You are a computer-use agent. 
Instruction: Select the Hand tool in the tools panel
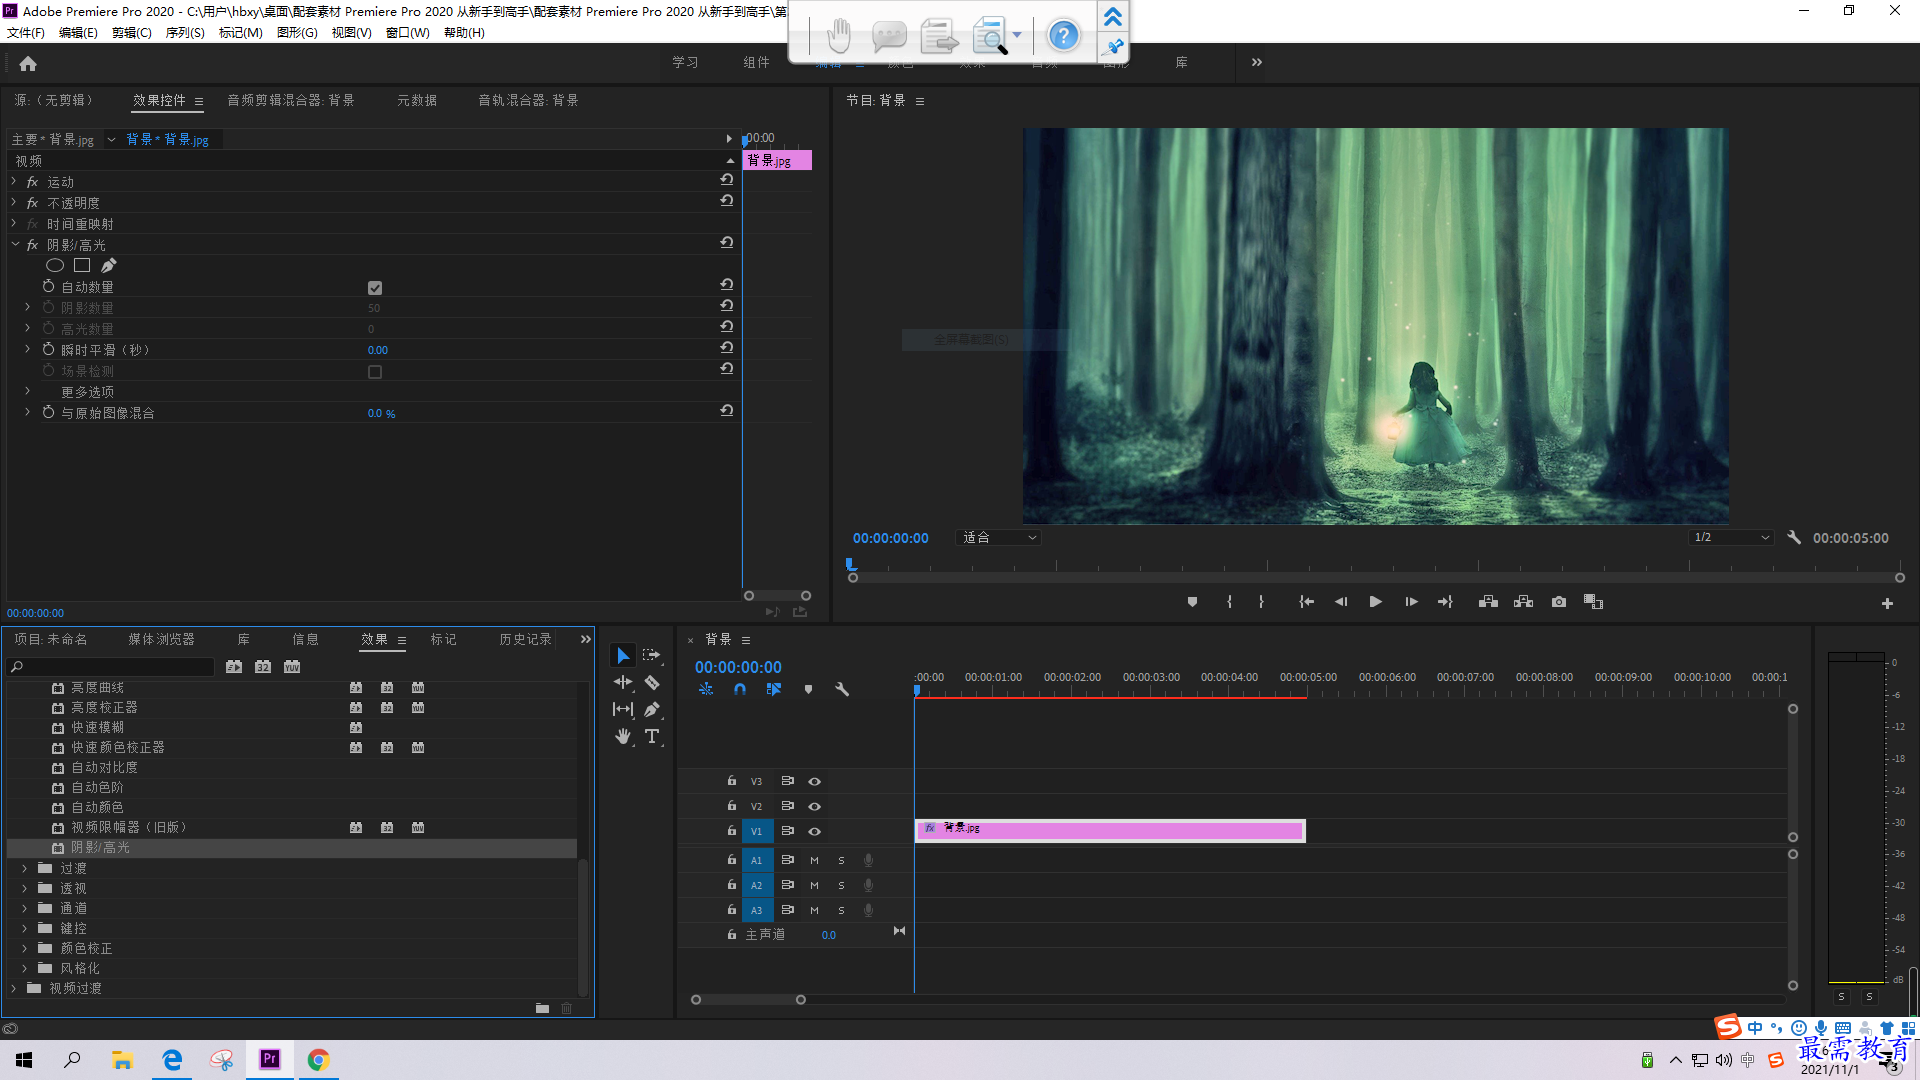[623, 737]
